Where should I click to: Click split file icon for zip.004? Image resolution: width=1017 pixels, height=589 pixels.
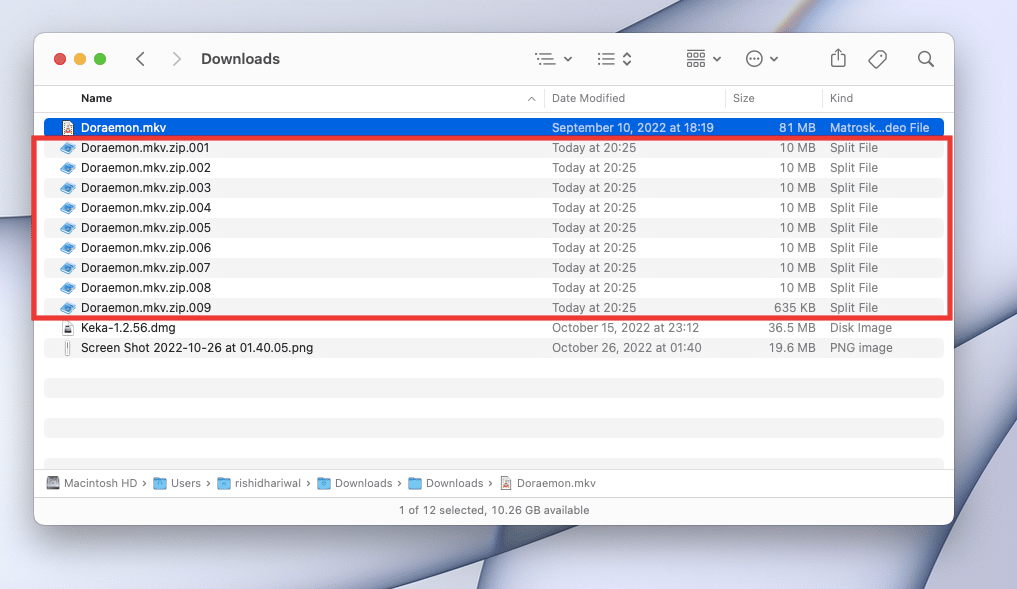coord(67,208)
